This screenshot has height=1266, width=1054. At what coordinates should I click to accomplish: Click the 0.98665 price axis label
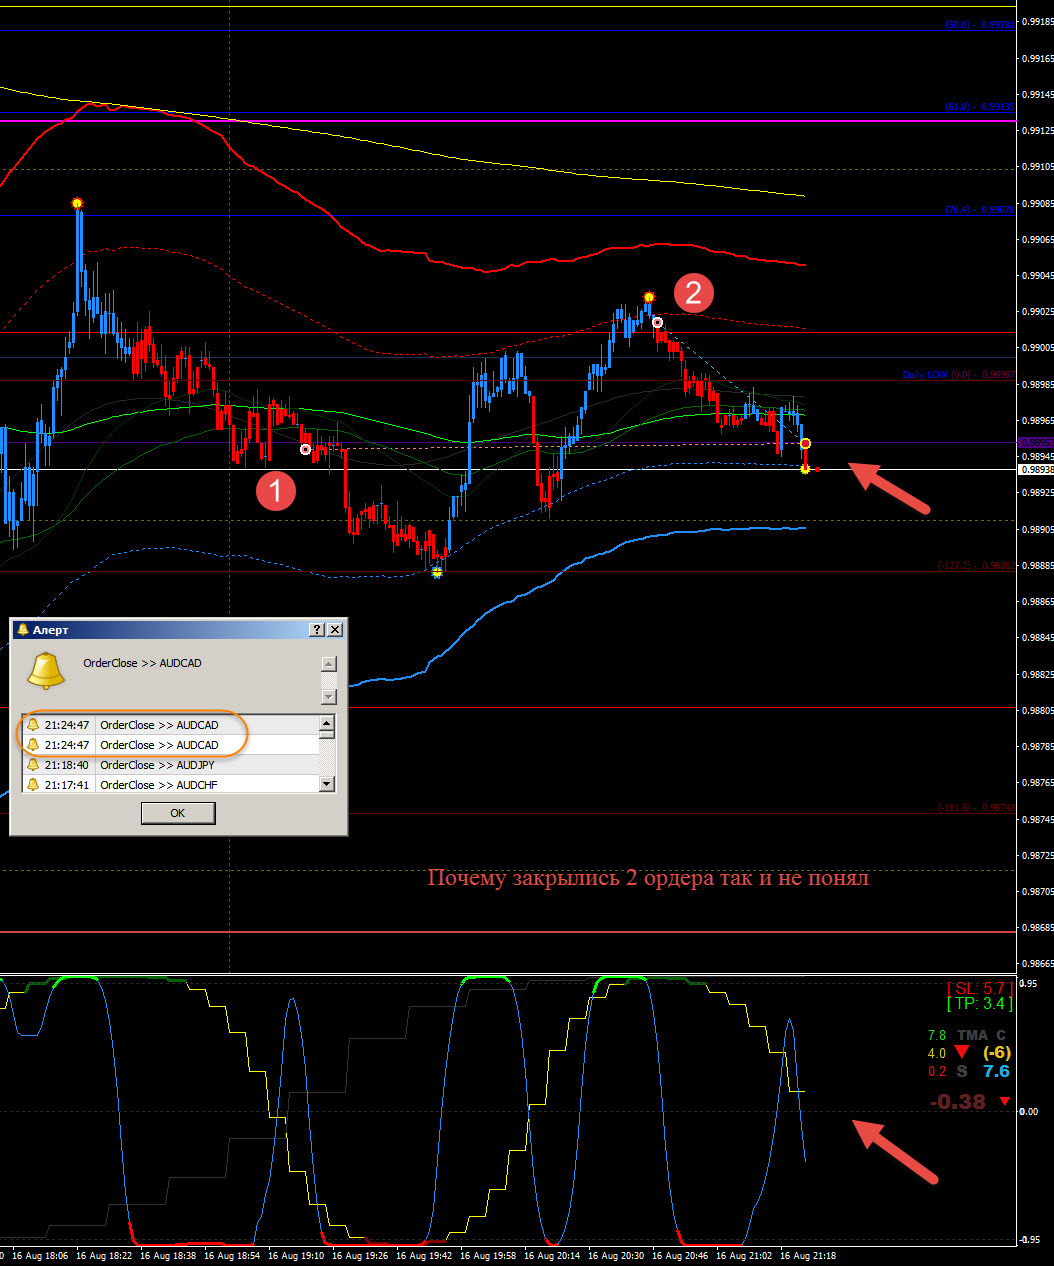1037,964
